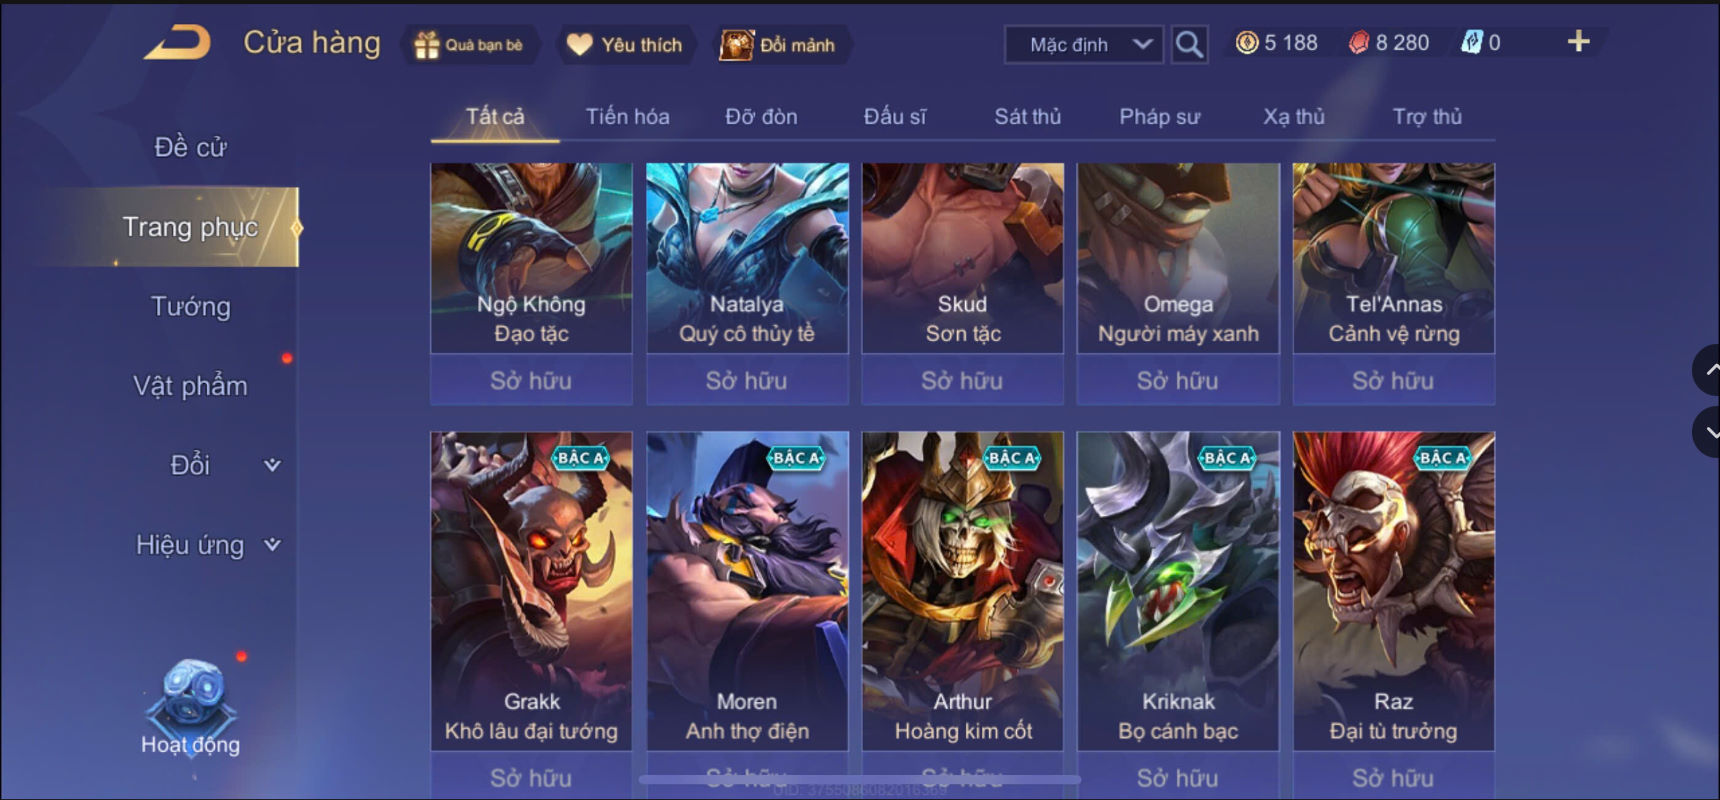Open the Quà bạn bè gift icon

point(427,45)
